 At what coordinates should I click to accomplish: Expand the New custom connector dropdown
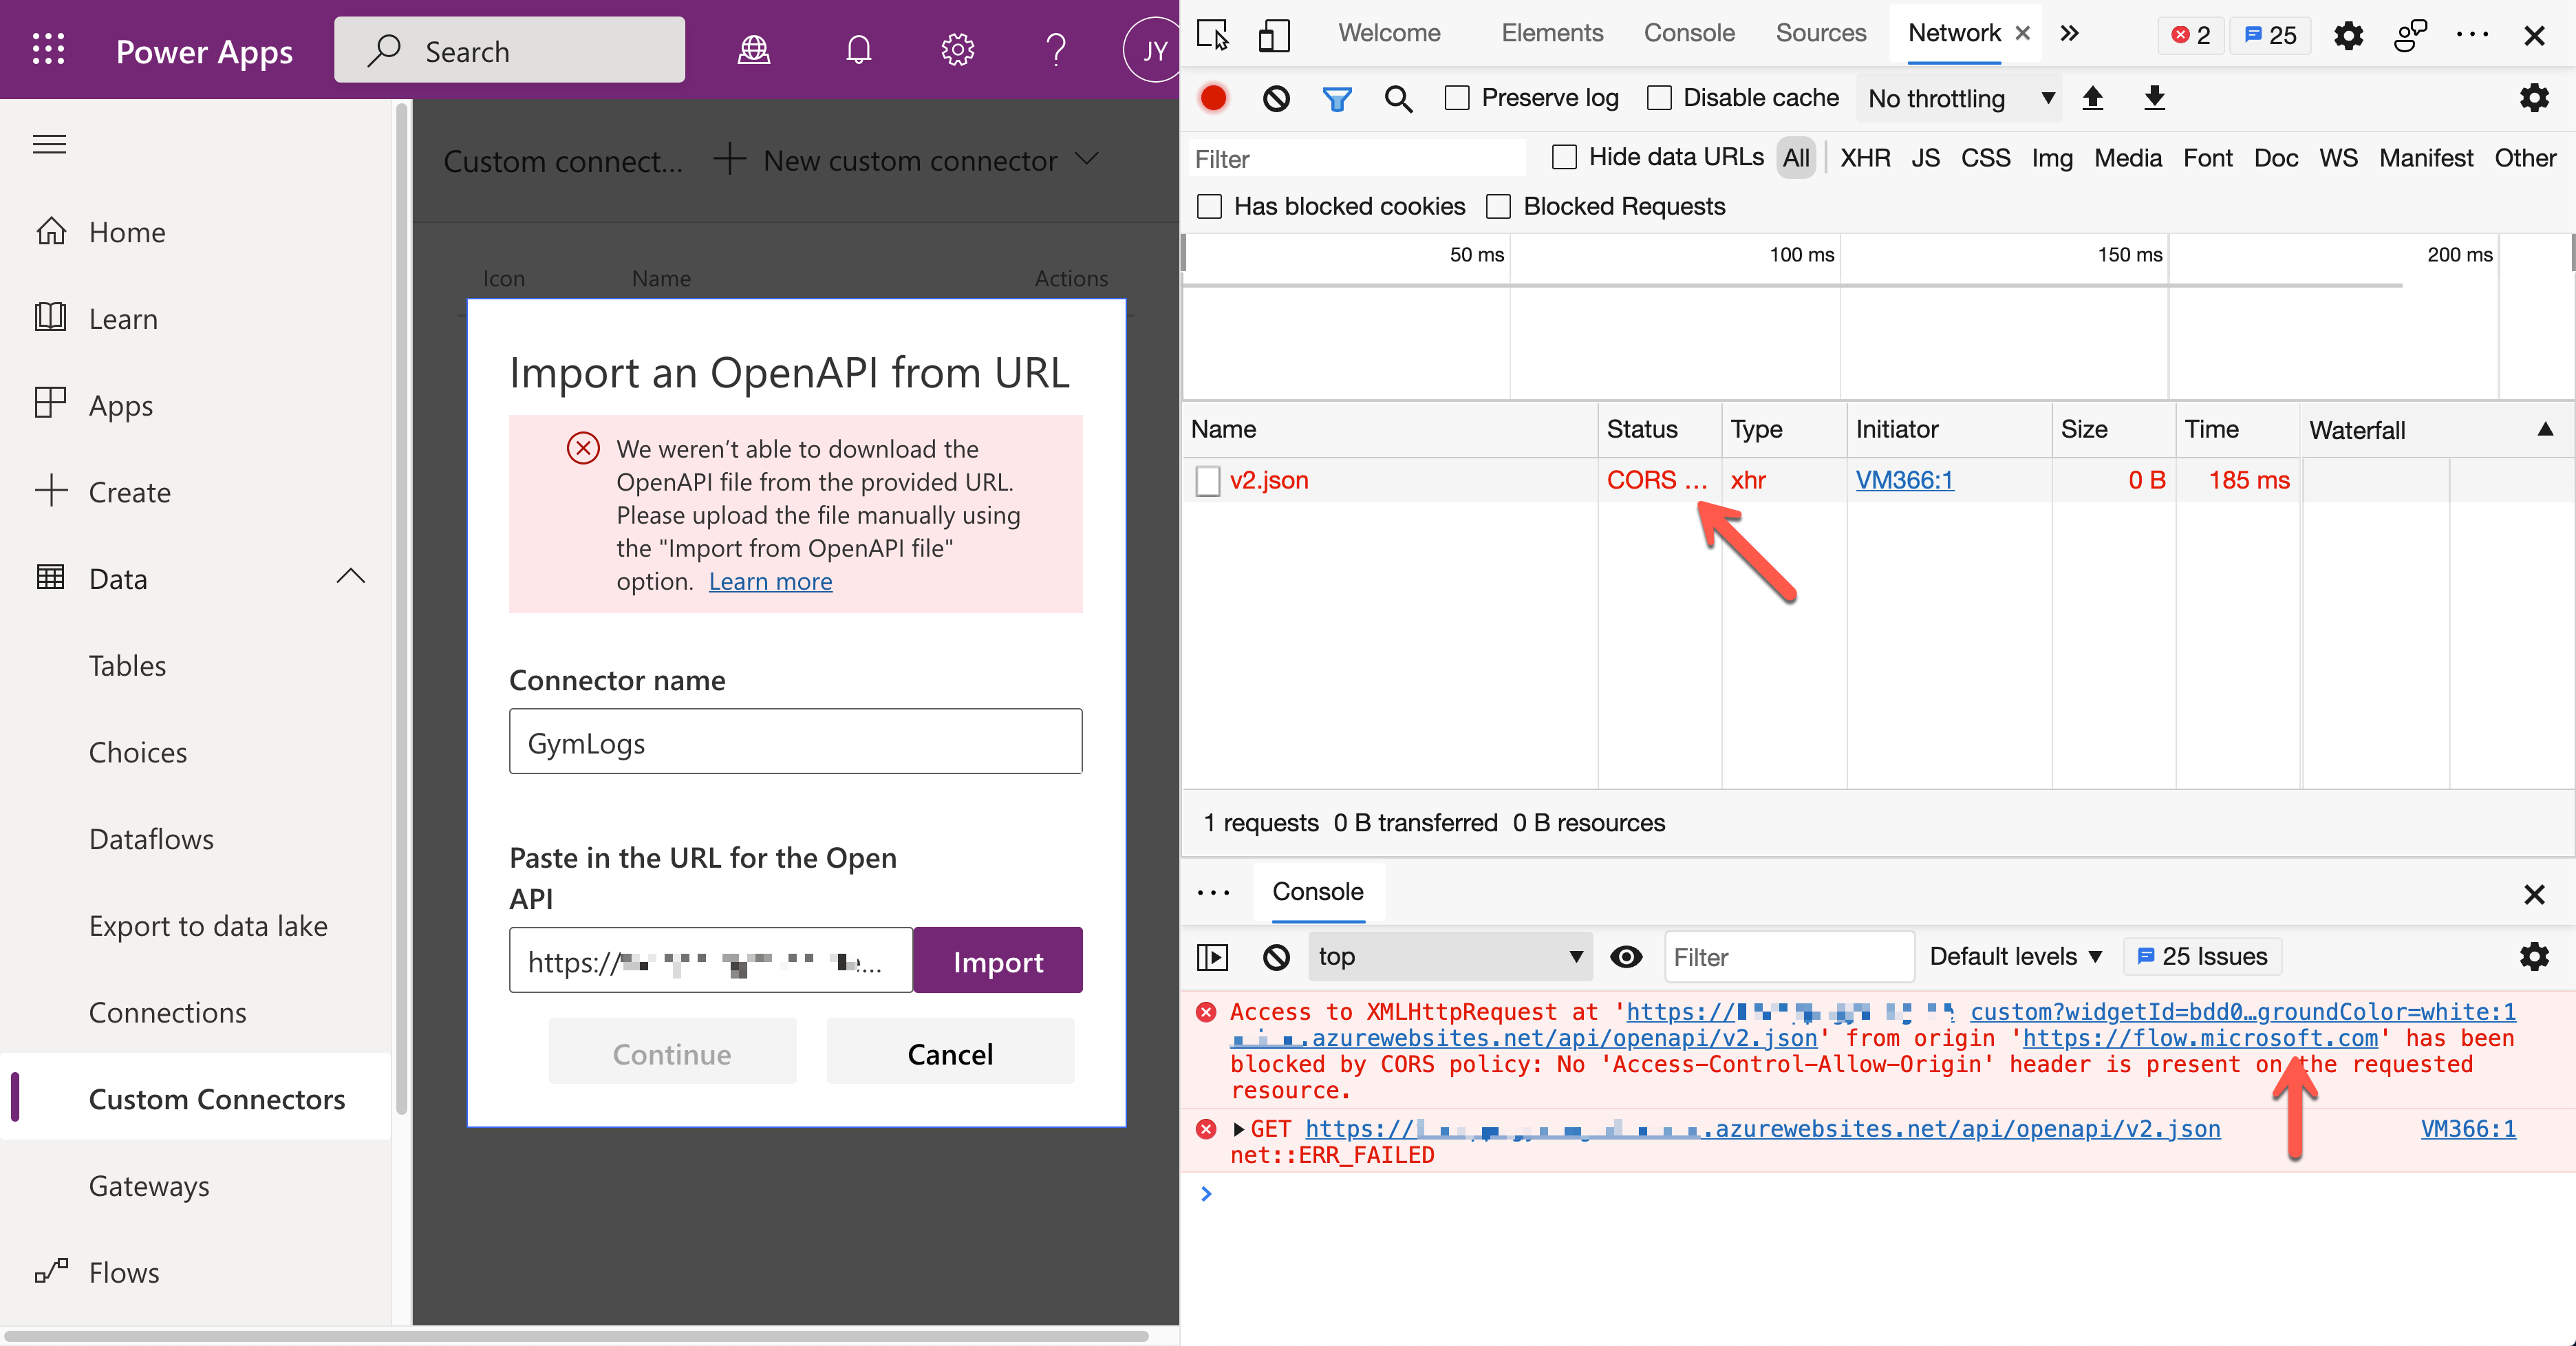coord(1087,160)
